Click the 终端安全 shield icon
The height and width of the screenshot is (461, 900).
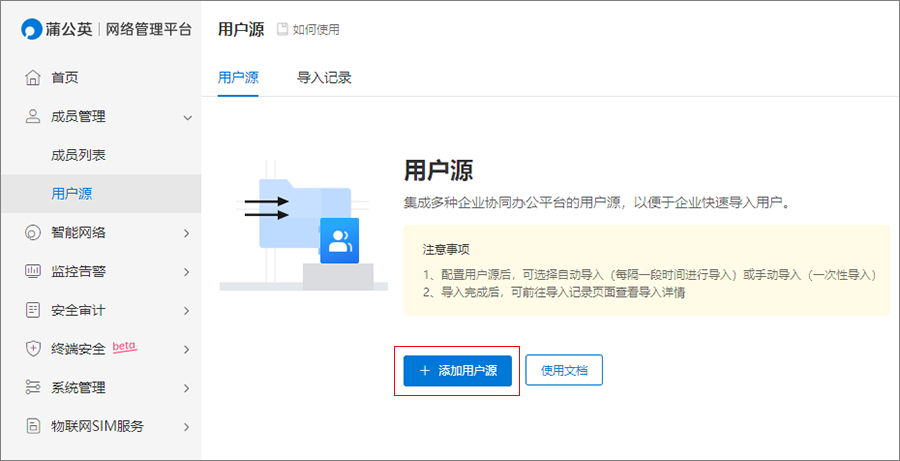click(33, 349)
